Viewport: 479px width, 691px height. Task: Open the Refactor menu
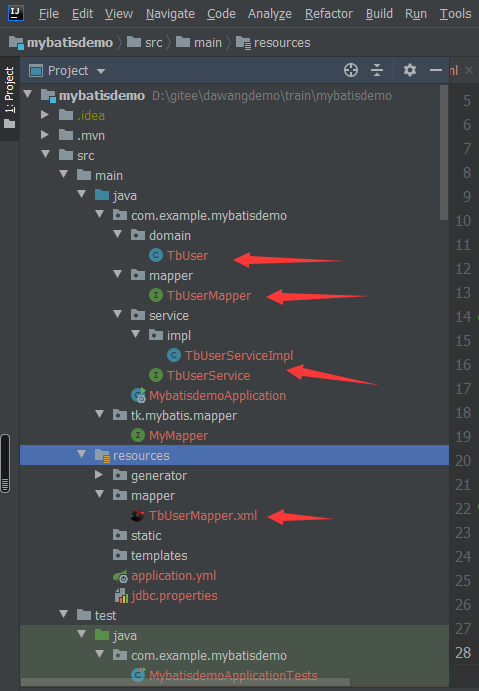329,14
